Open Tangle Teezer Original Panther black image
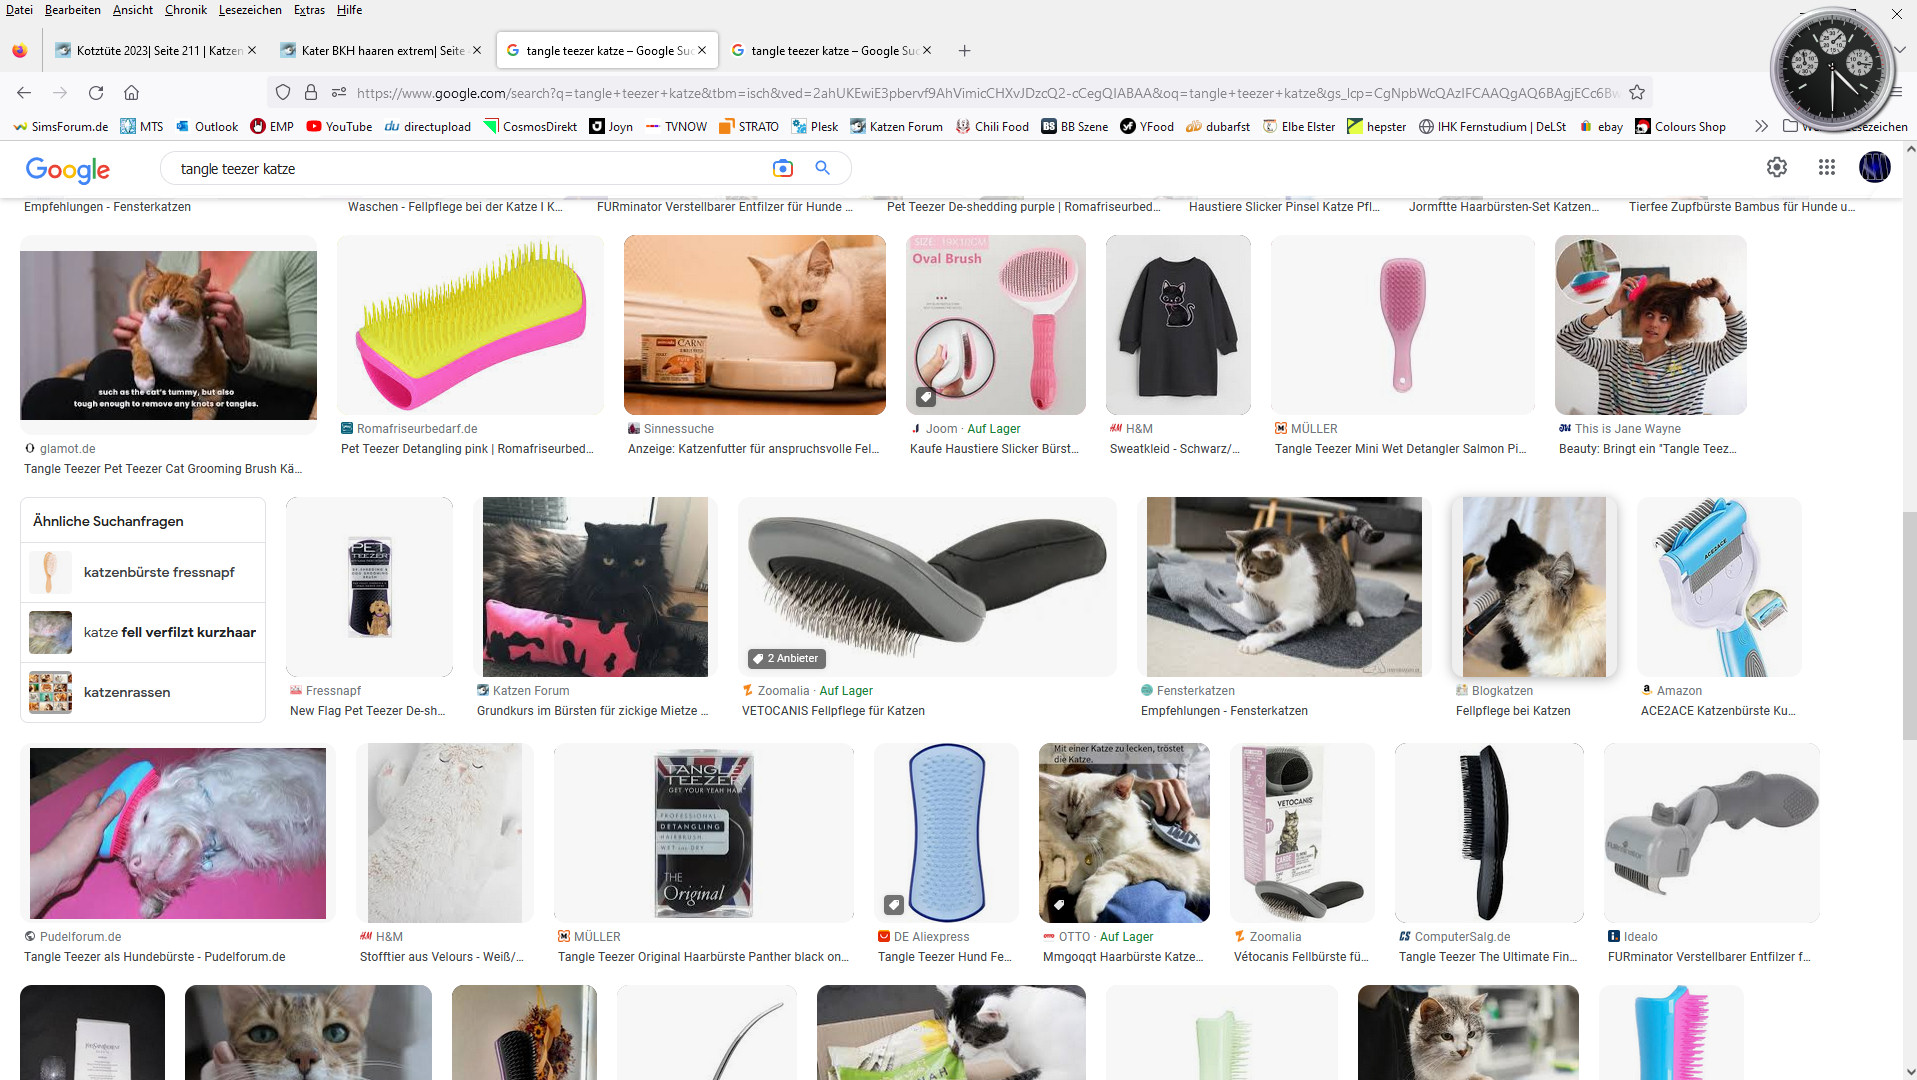 click(704, 833)
